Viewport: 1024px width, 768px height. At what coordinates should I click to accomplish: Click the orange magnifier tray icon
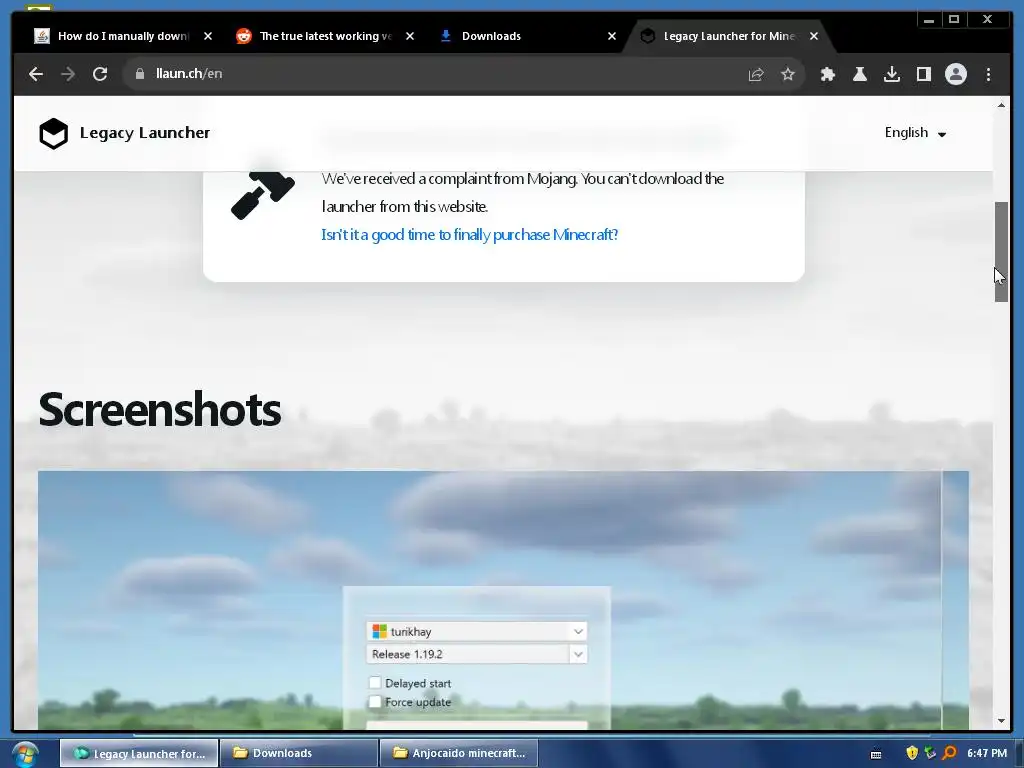point(949,753)
